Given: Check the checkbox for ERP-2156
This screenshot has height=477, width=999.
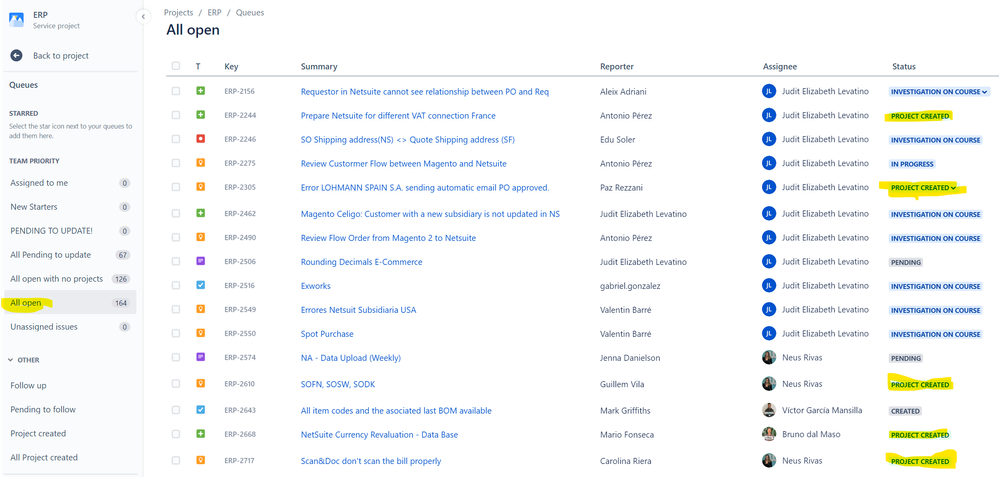Looking at the screenshot, I should (176, 92).
